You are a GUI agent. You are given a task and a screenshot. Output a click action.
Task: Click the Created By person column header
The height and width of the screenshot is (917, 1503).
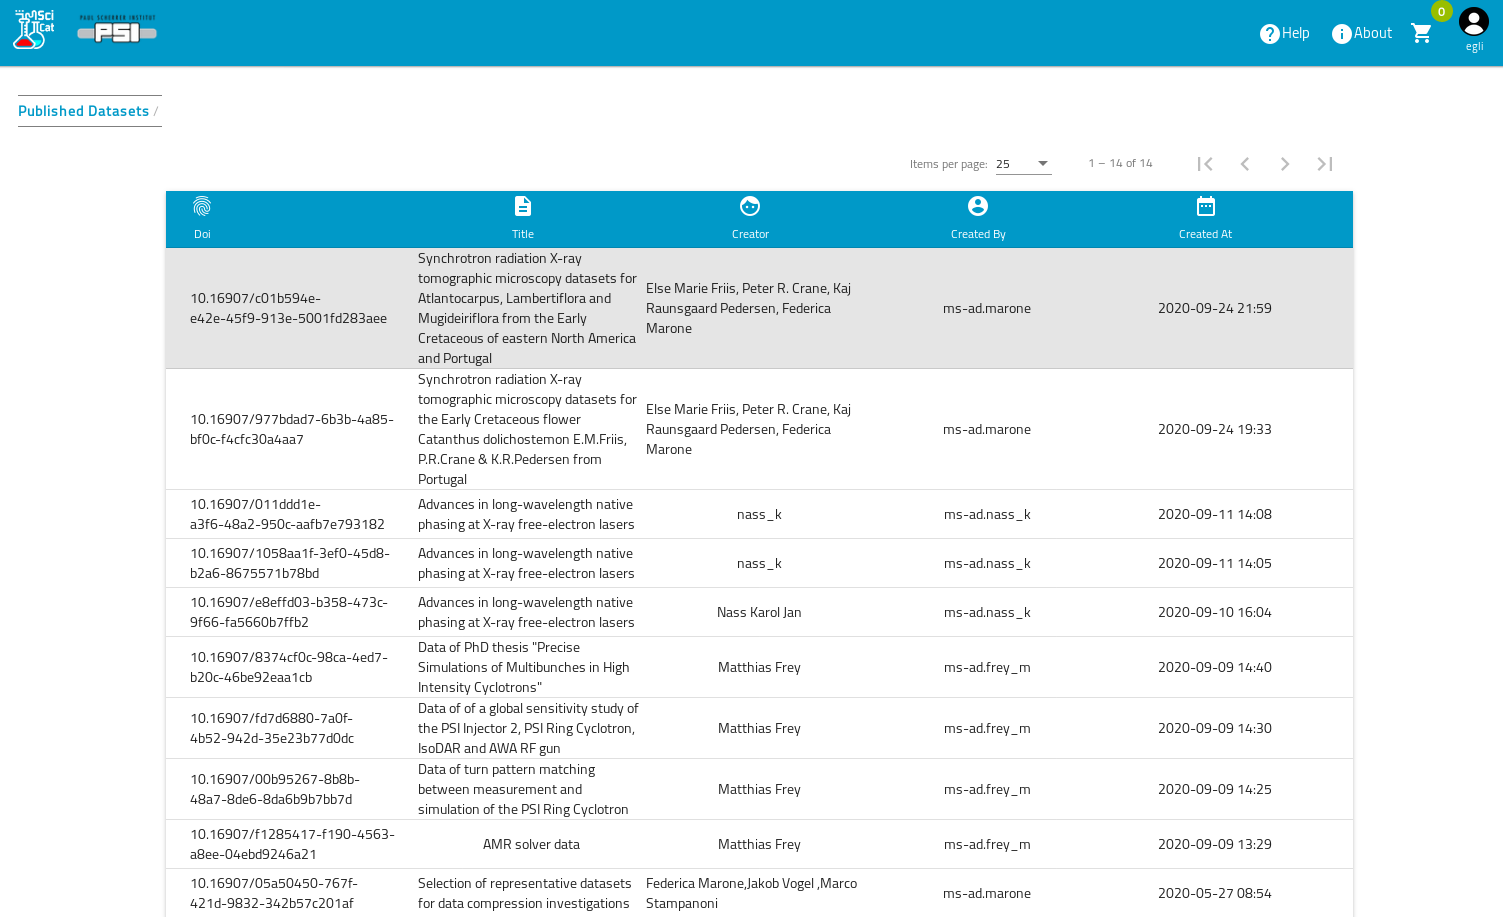[x=978, y=218]
